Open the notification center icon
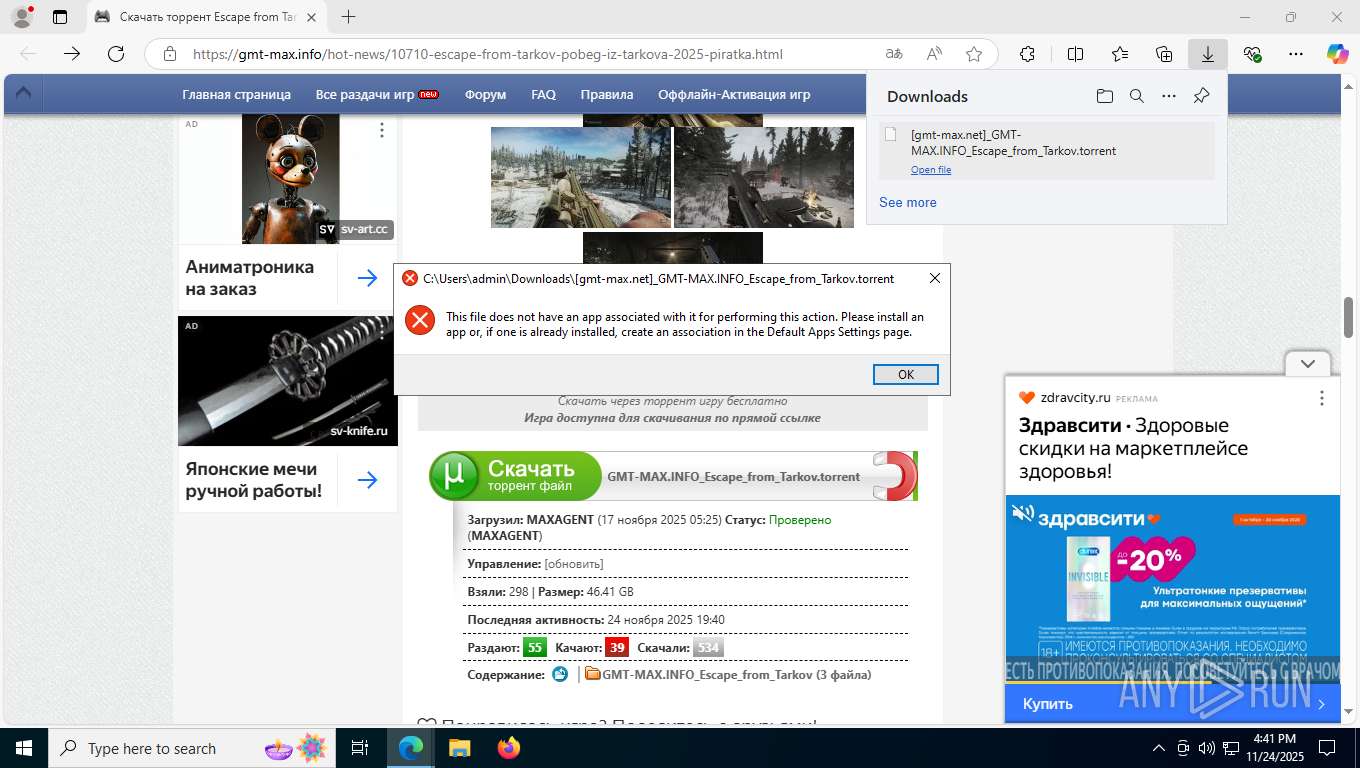The image size is (1360, 768). click(x=1327, y=748)
